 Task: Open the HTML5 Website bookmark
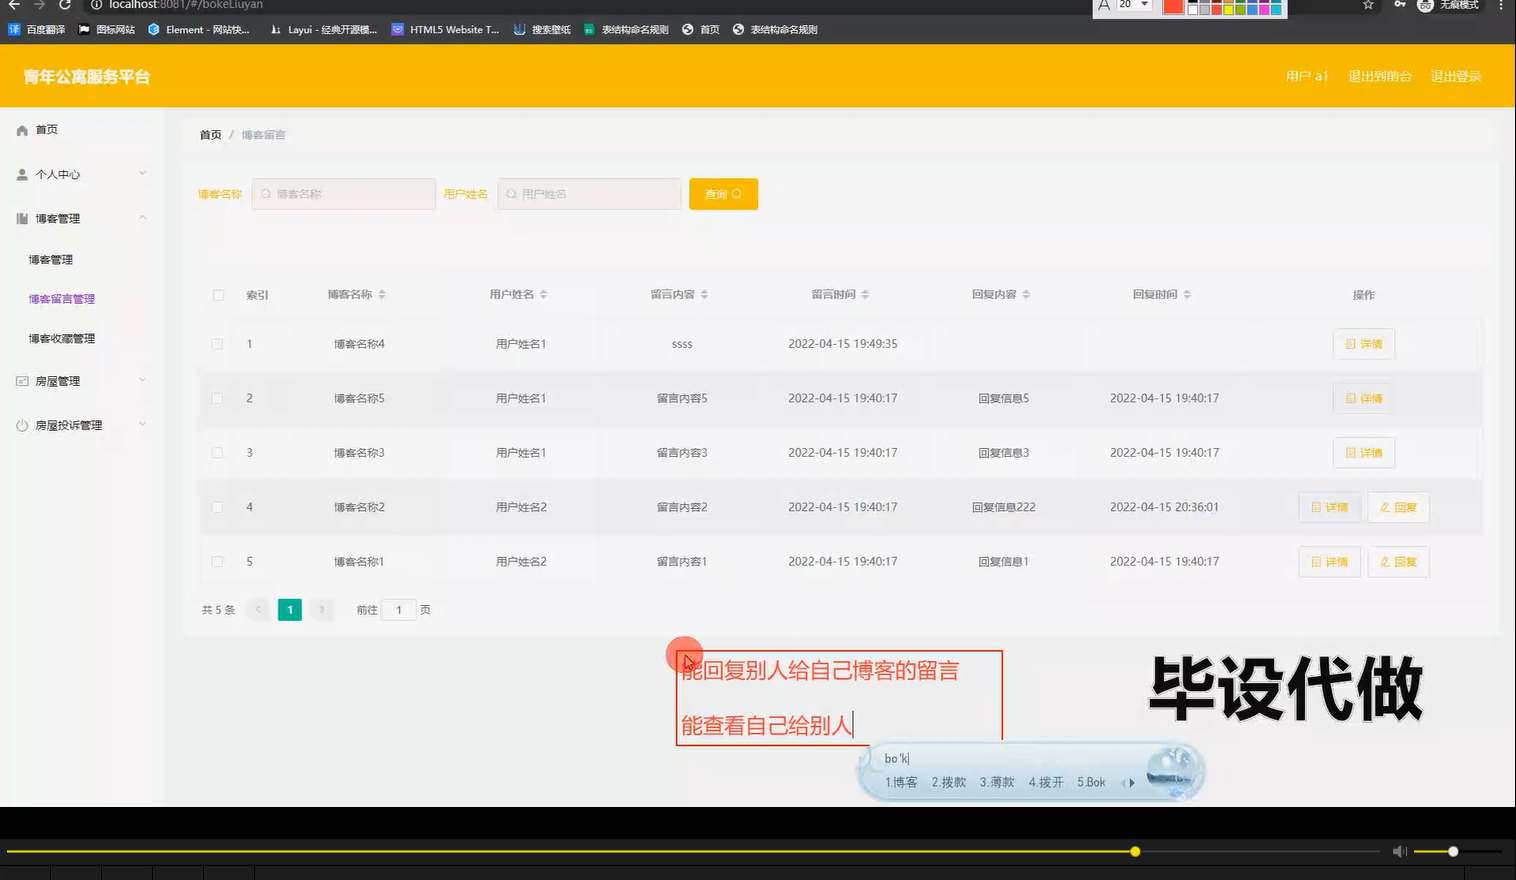(x=445, y=30)
